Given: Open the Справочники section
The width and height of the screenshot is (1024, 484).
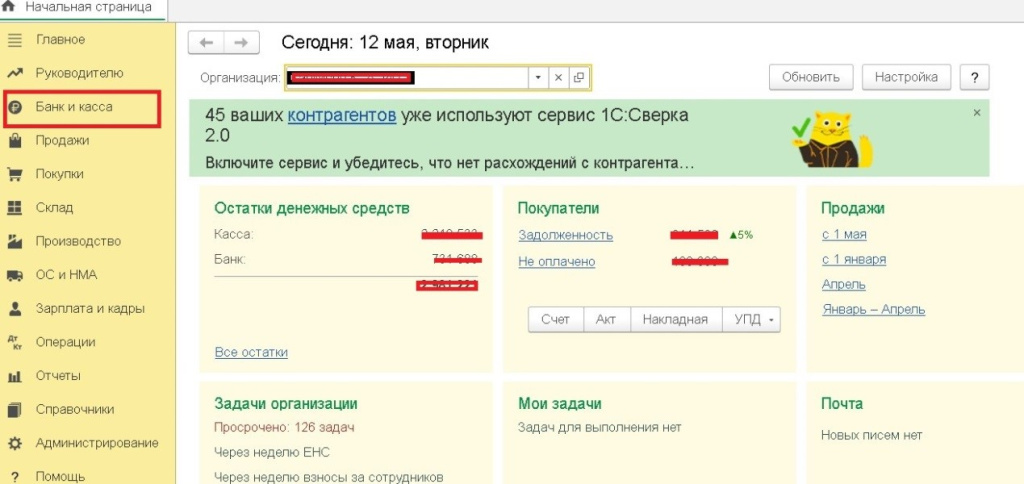Looking at the screenshot, I should coord(75,410).
